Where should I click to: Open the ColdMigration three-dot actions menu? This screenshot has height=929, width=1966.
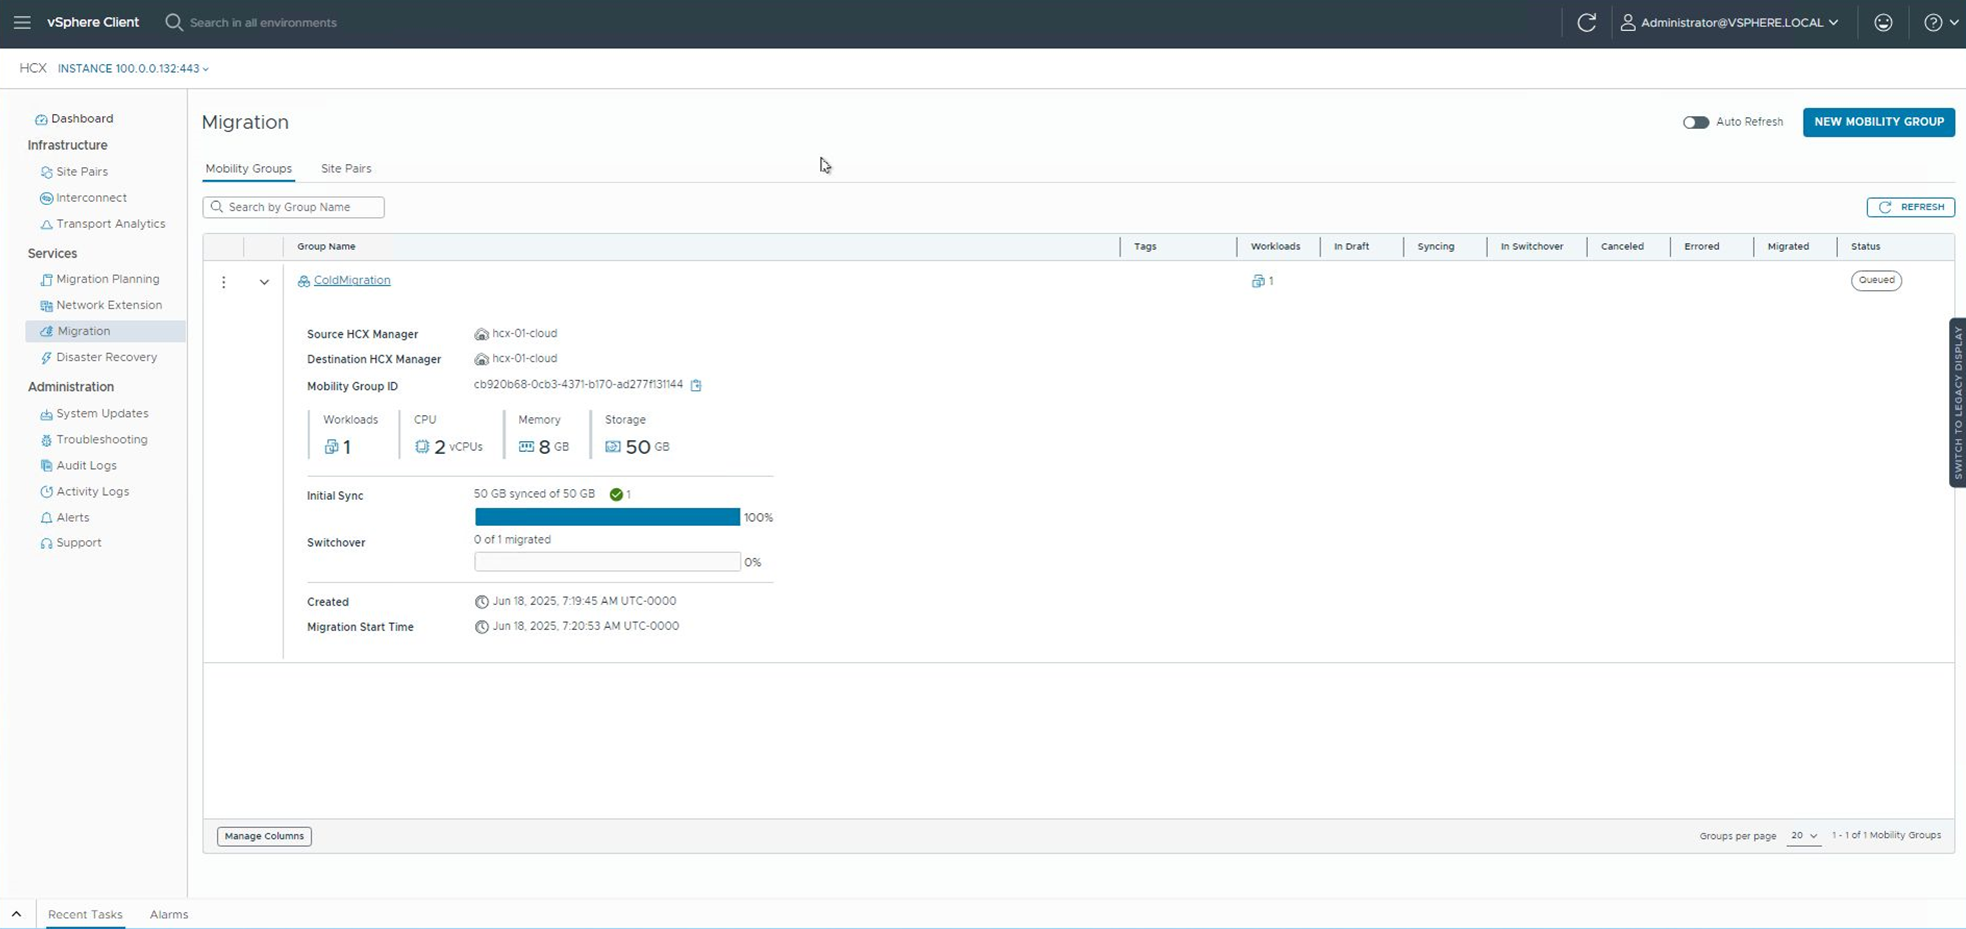pos(224,282)
